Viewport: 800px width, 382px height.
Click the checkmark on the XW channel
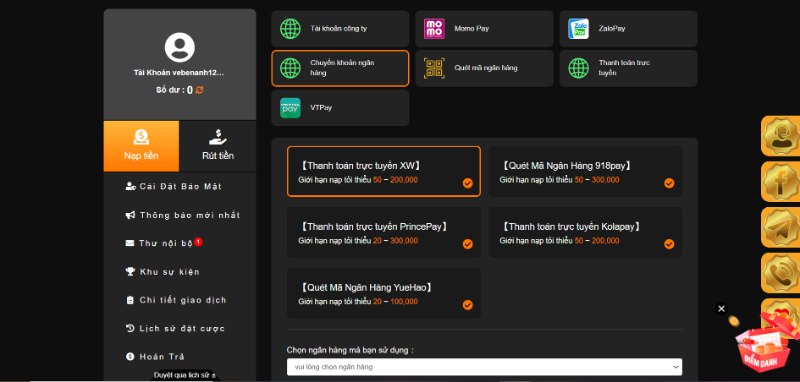[468, 183]
